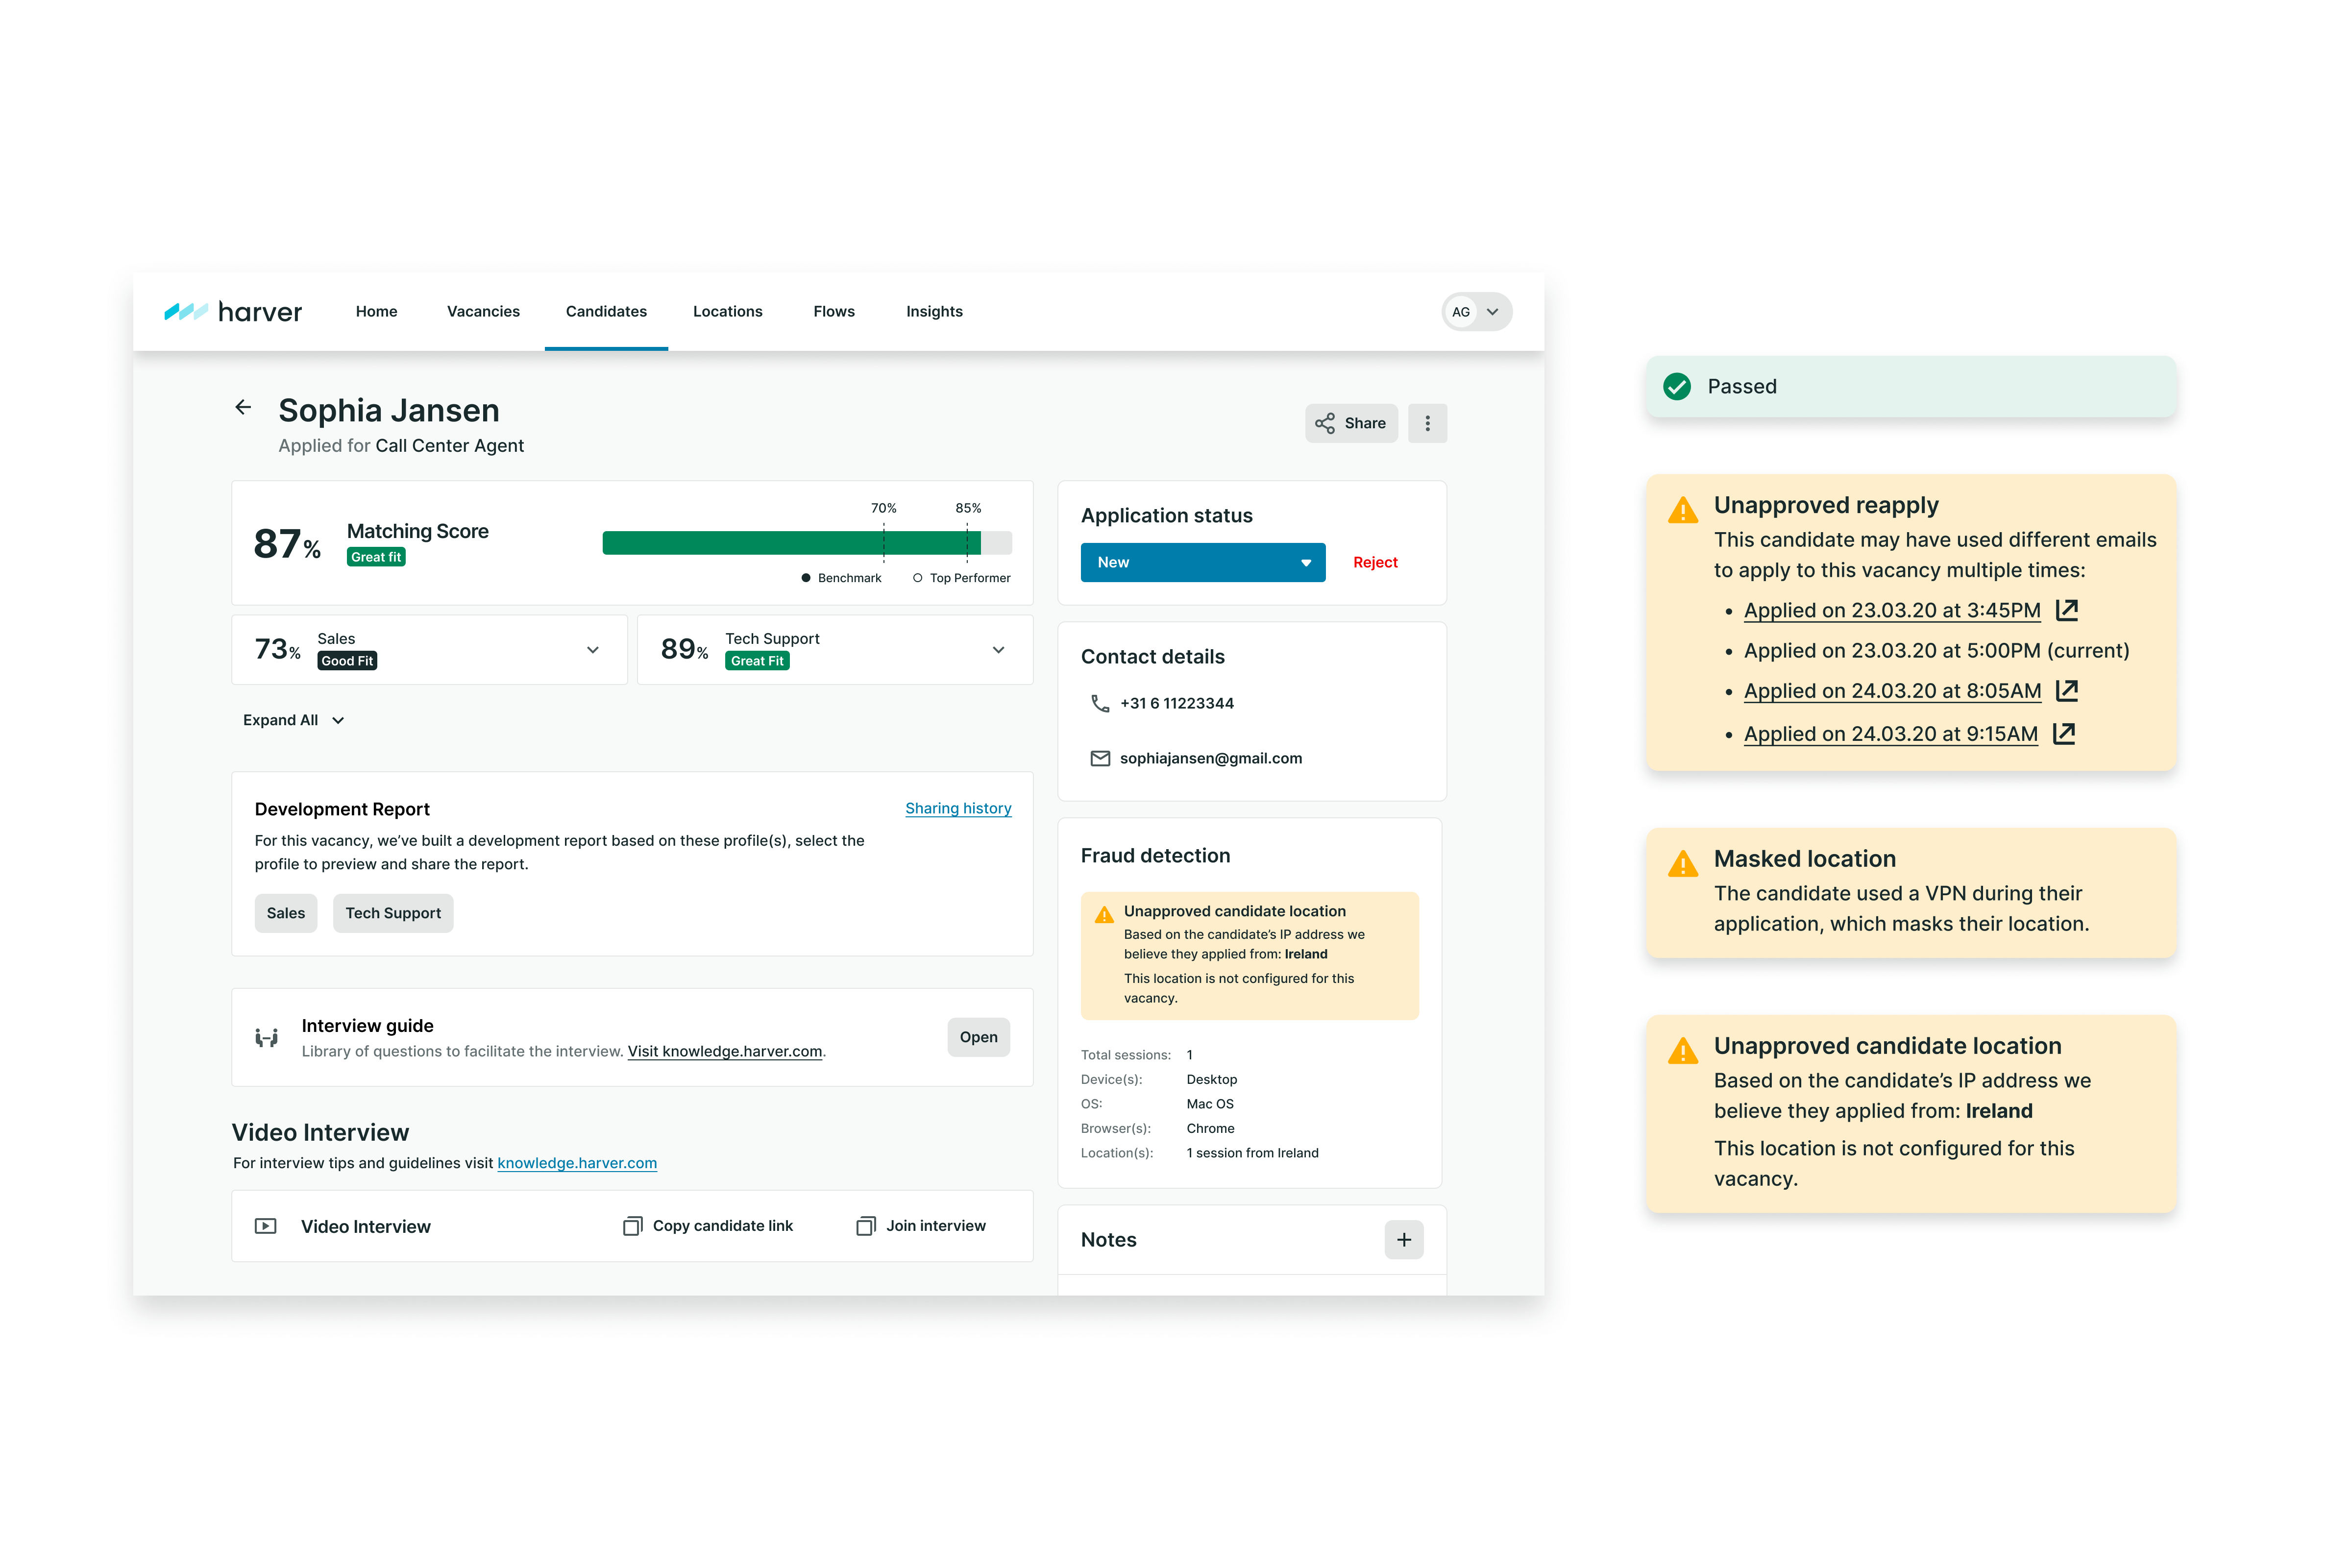This screenshot has height=1568, width=2352.
Task: Switch to the Locations tab
Action: coord(727,312)
